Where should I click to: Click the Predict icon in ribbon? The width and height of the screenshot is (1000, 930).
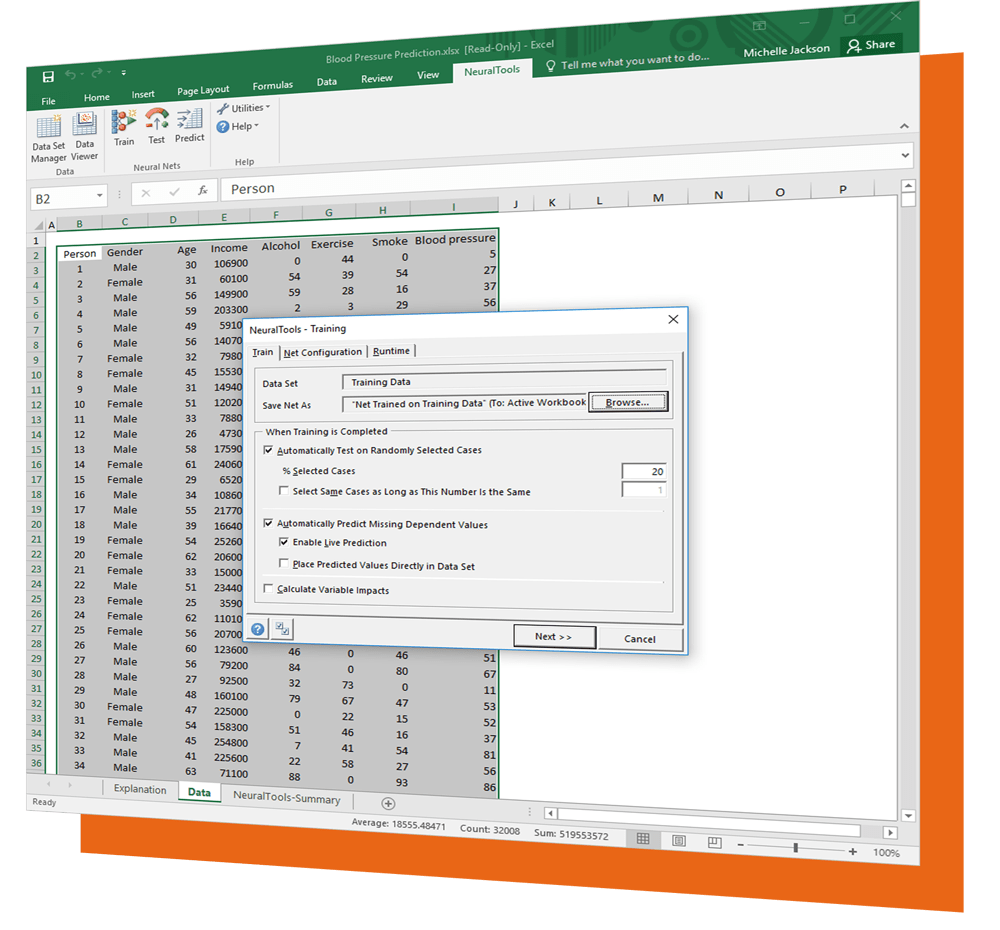coord(189,125)
